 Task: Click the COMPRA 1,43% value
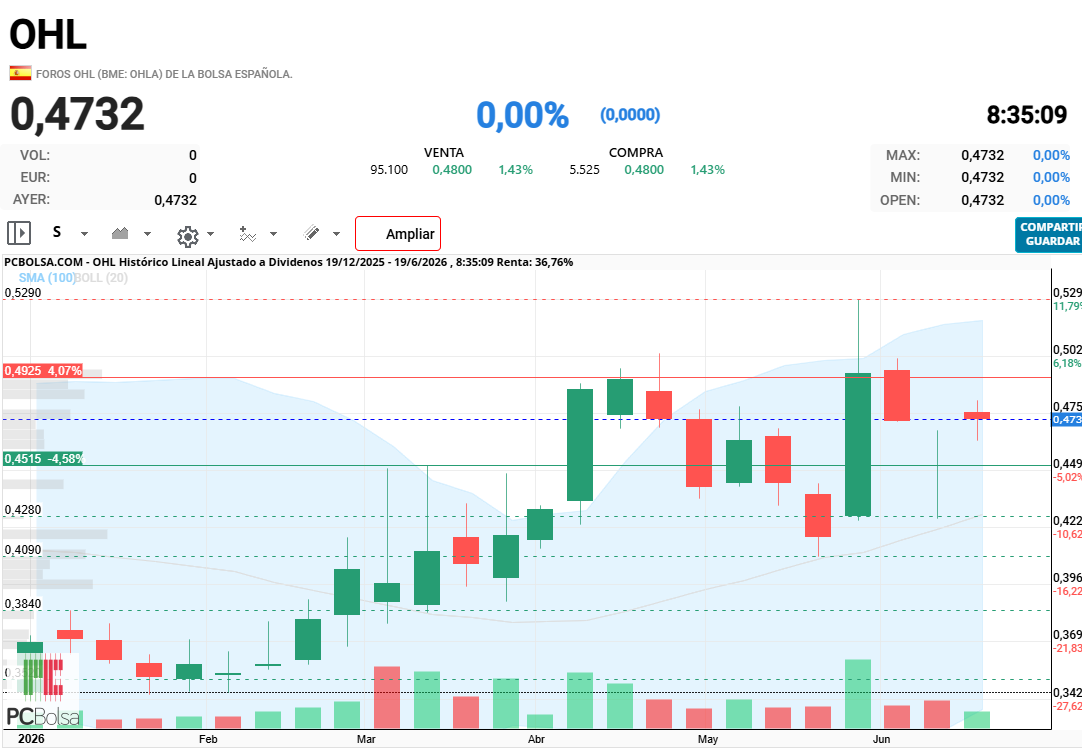[707, 170]
